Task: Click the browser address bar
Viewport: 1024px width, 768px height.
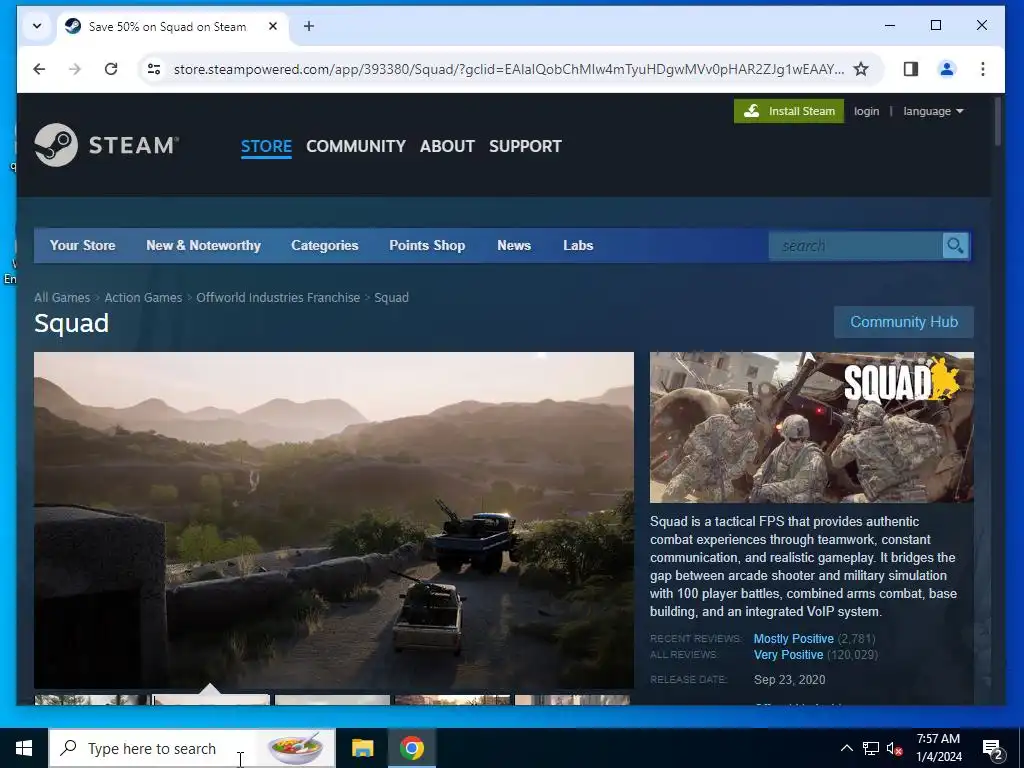Action: point(508,69)
